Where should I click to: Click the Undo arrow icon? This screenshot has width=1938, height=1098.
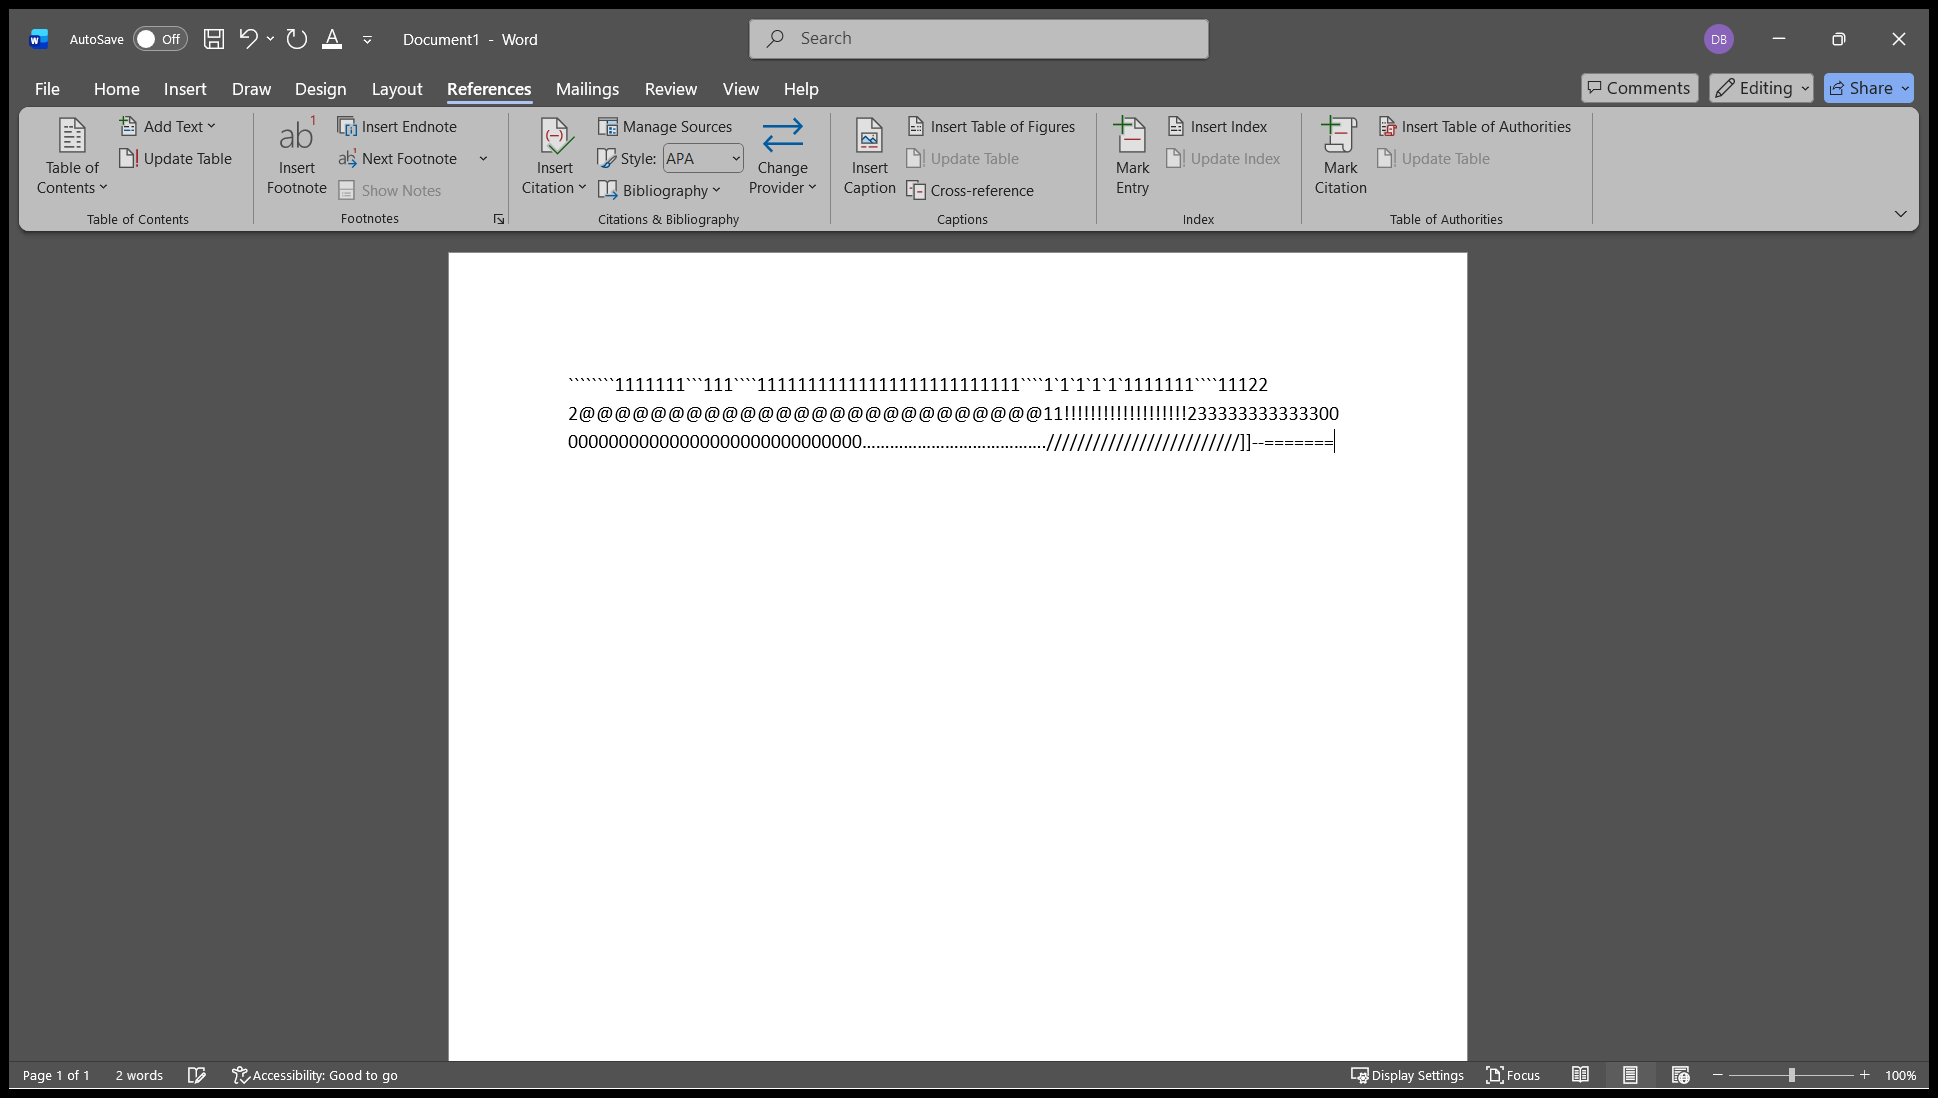tap(248, 39)
